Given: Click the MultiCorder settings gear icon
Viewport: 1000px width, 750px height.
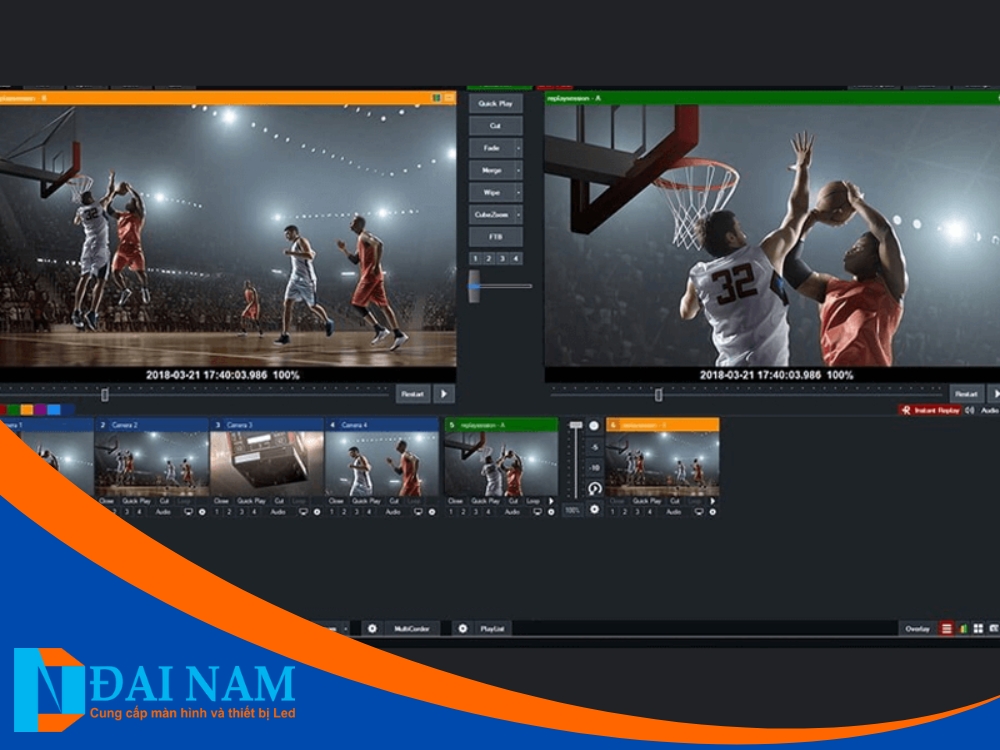Looking at the screenshot, I should tap(372, 628).
